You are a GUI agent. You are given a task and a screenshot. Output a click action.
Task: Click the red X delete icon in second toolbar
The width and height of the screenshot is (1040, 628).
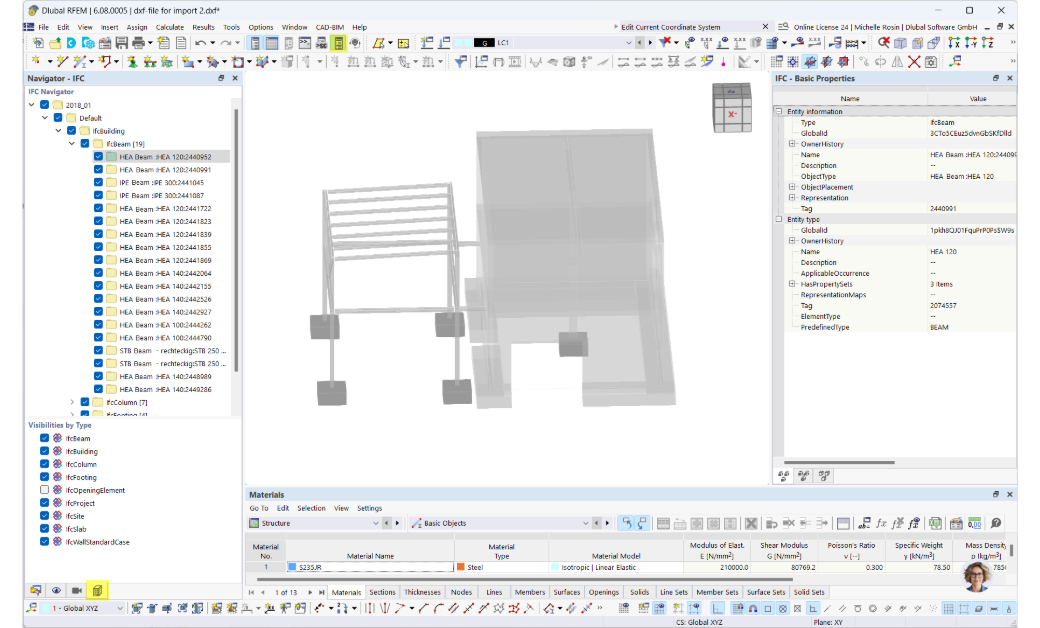click(x=914, y=62)
